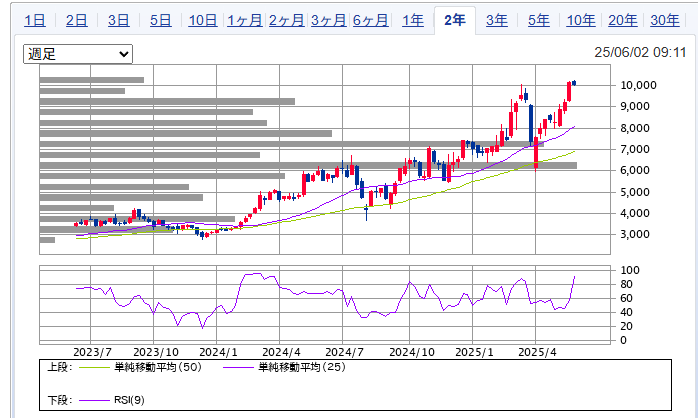
Task: Click the 上段: legend heading
Action: click(x=60, y=367)
